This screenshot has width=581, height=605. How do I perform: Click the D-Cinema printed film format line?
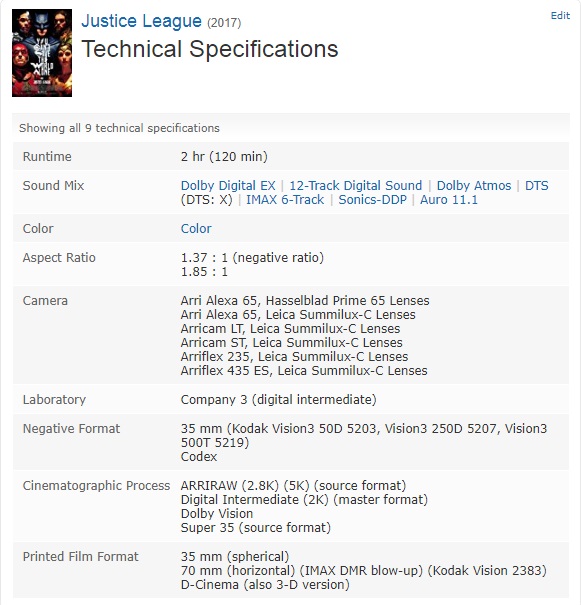coord(265,585)
